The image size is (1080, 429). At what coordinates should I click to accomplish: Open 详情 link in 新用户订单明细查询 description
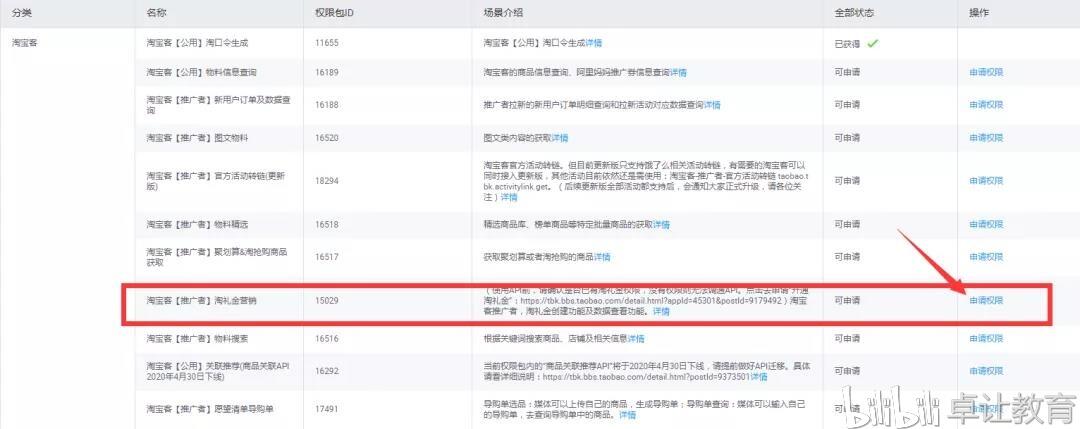pyautogui.click(x=712, y=105)
